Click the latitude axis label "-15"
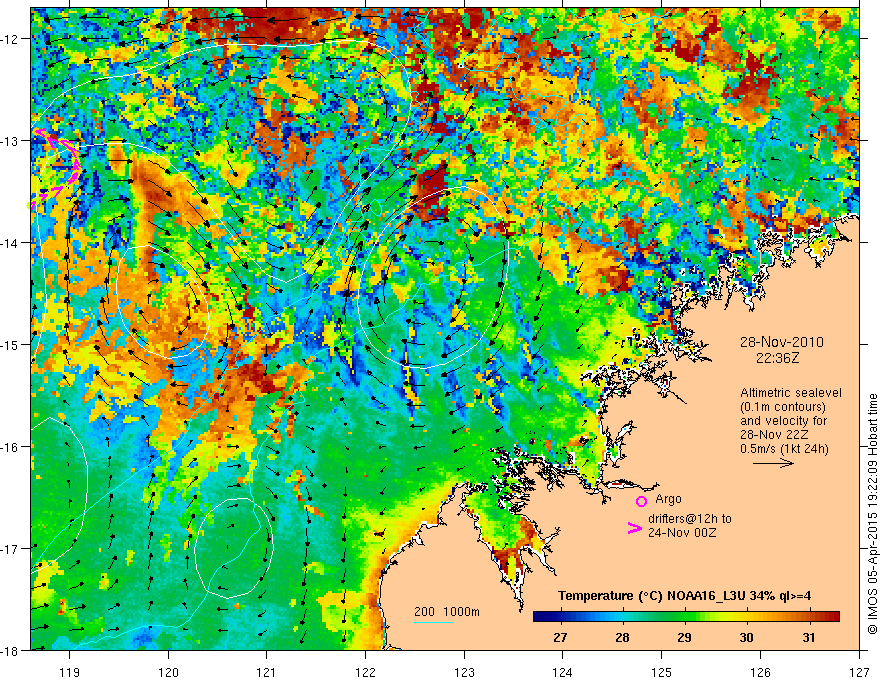Viewport: 880px width, 680px height. [x=10, y=344]
